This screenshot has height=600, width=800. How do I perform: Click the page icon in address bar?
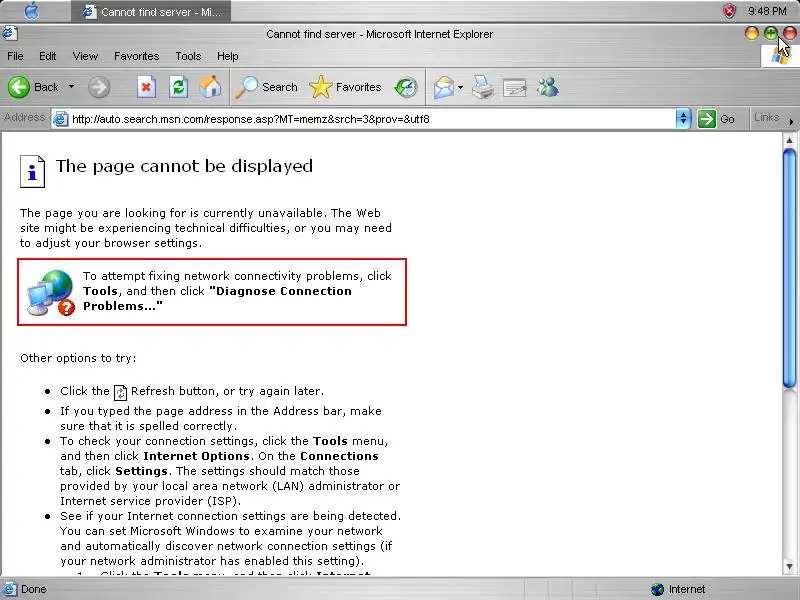(x=61, y=119)
